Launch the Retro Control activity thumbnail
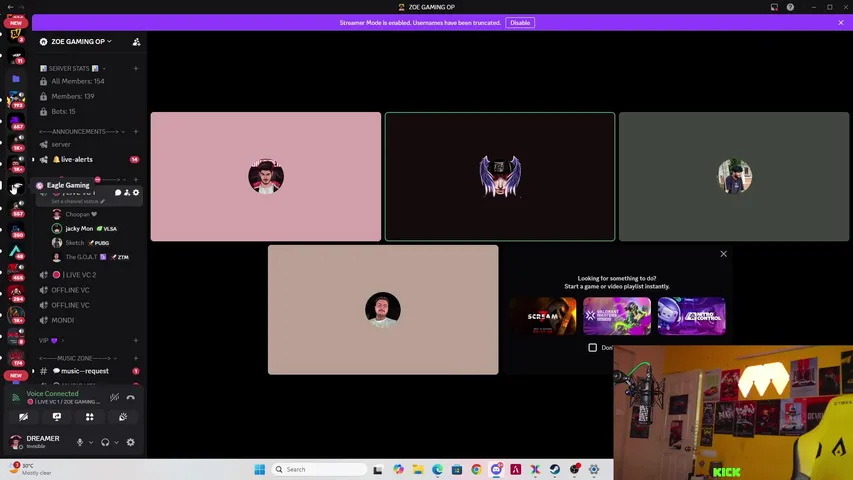The width and height of the screenshot is (853, 480). [691, 316]
